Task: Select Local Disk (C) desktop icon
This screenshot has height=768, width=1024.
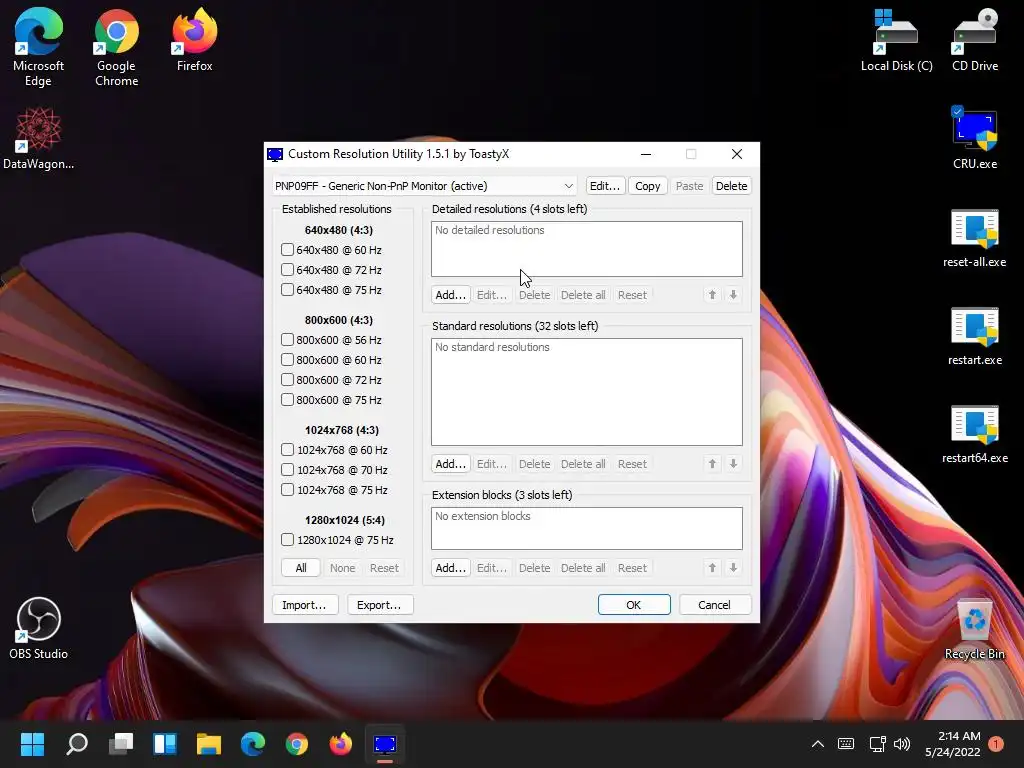Action: click(x=897, y=40)
